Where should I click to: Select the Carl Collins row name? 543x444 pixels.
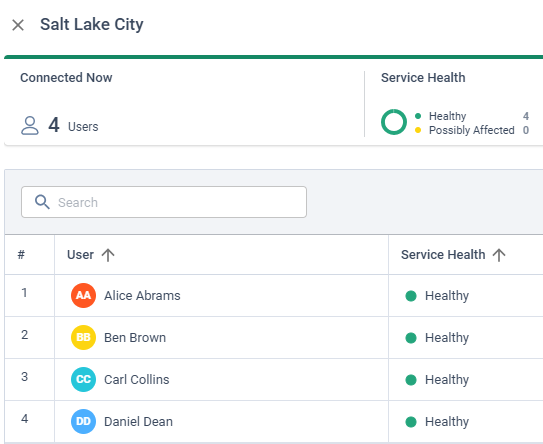click(137, 379)
